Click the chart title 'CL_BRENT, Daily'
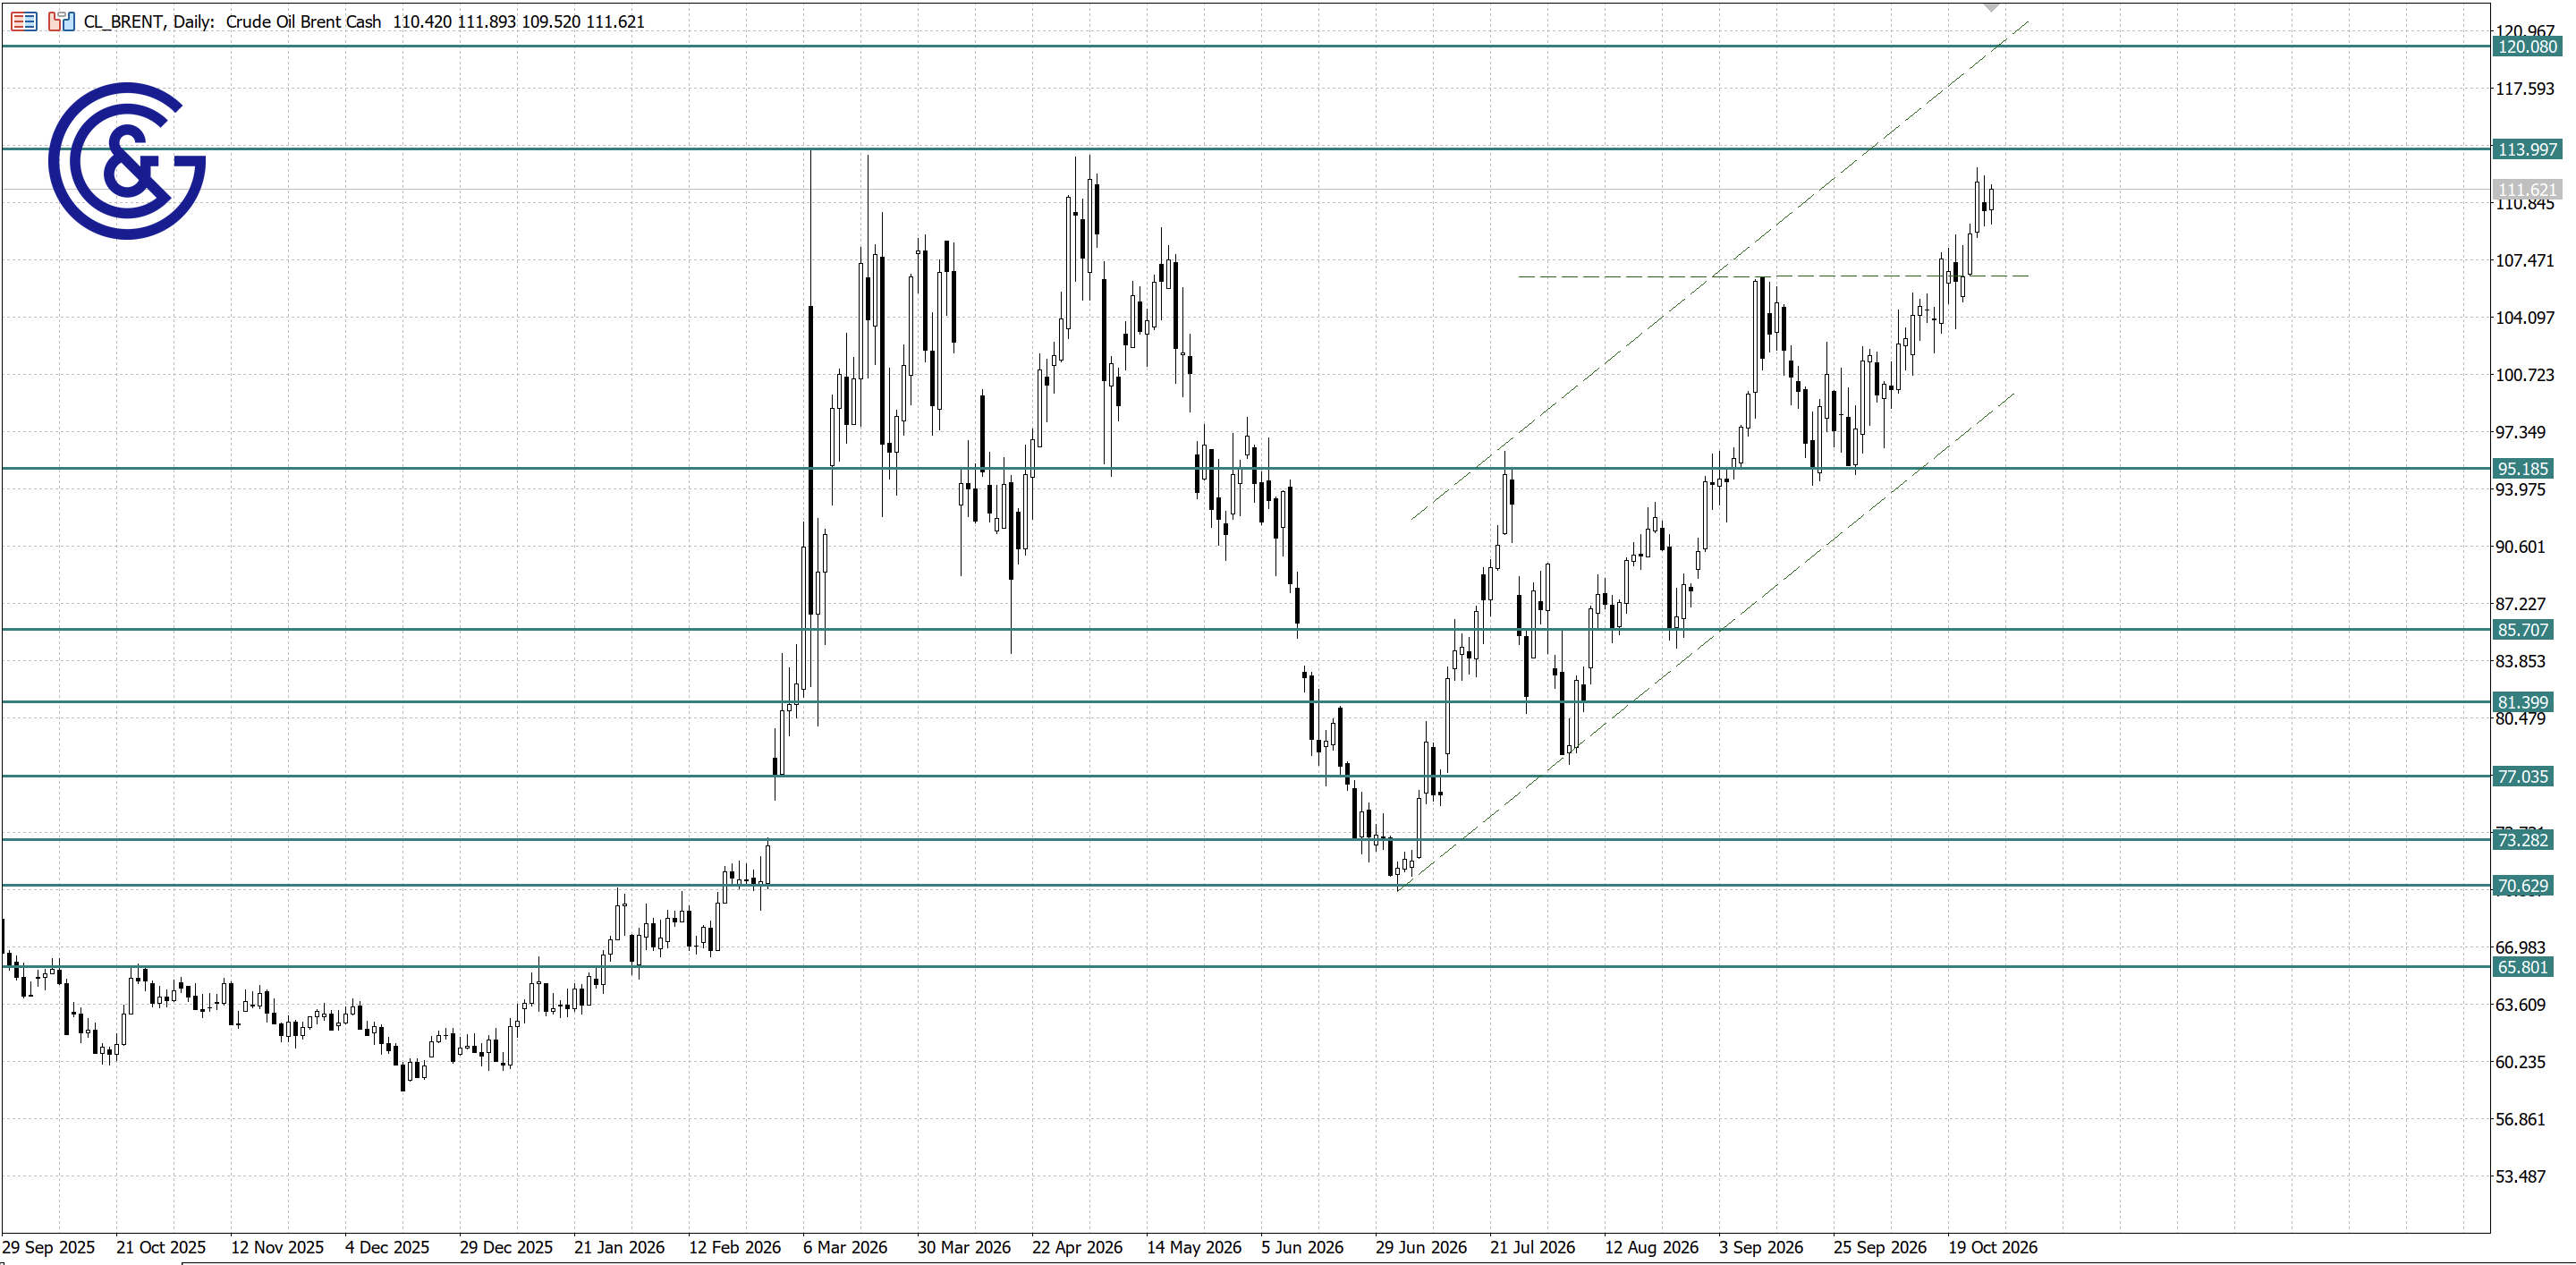This screenshot has height=1265, width=2576. (148, 21)
